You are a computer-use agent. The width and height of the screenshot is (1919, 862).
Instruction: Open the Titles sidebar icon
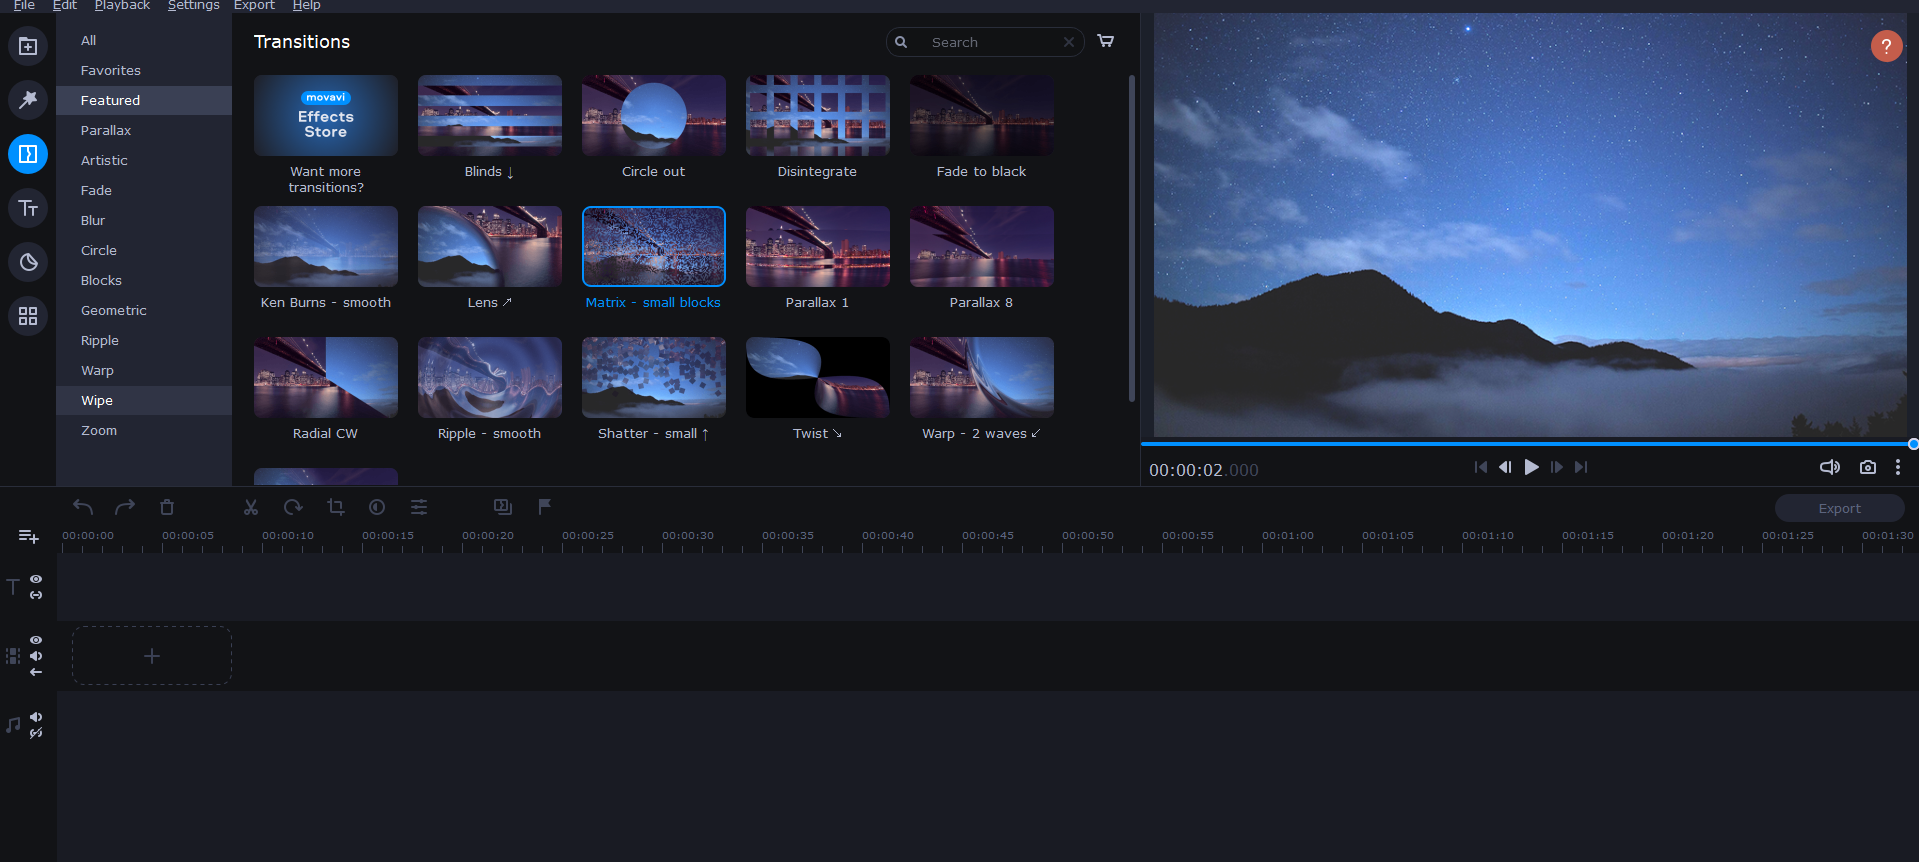click(x=28, y=208)
